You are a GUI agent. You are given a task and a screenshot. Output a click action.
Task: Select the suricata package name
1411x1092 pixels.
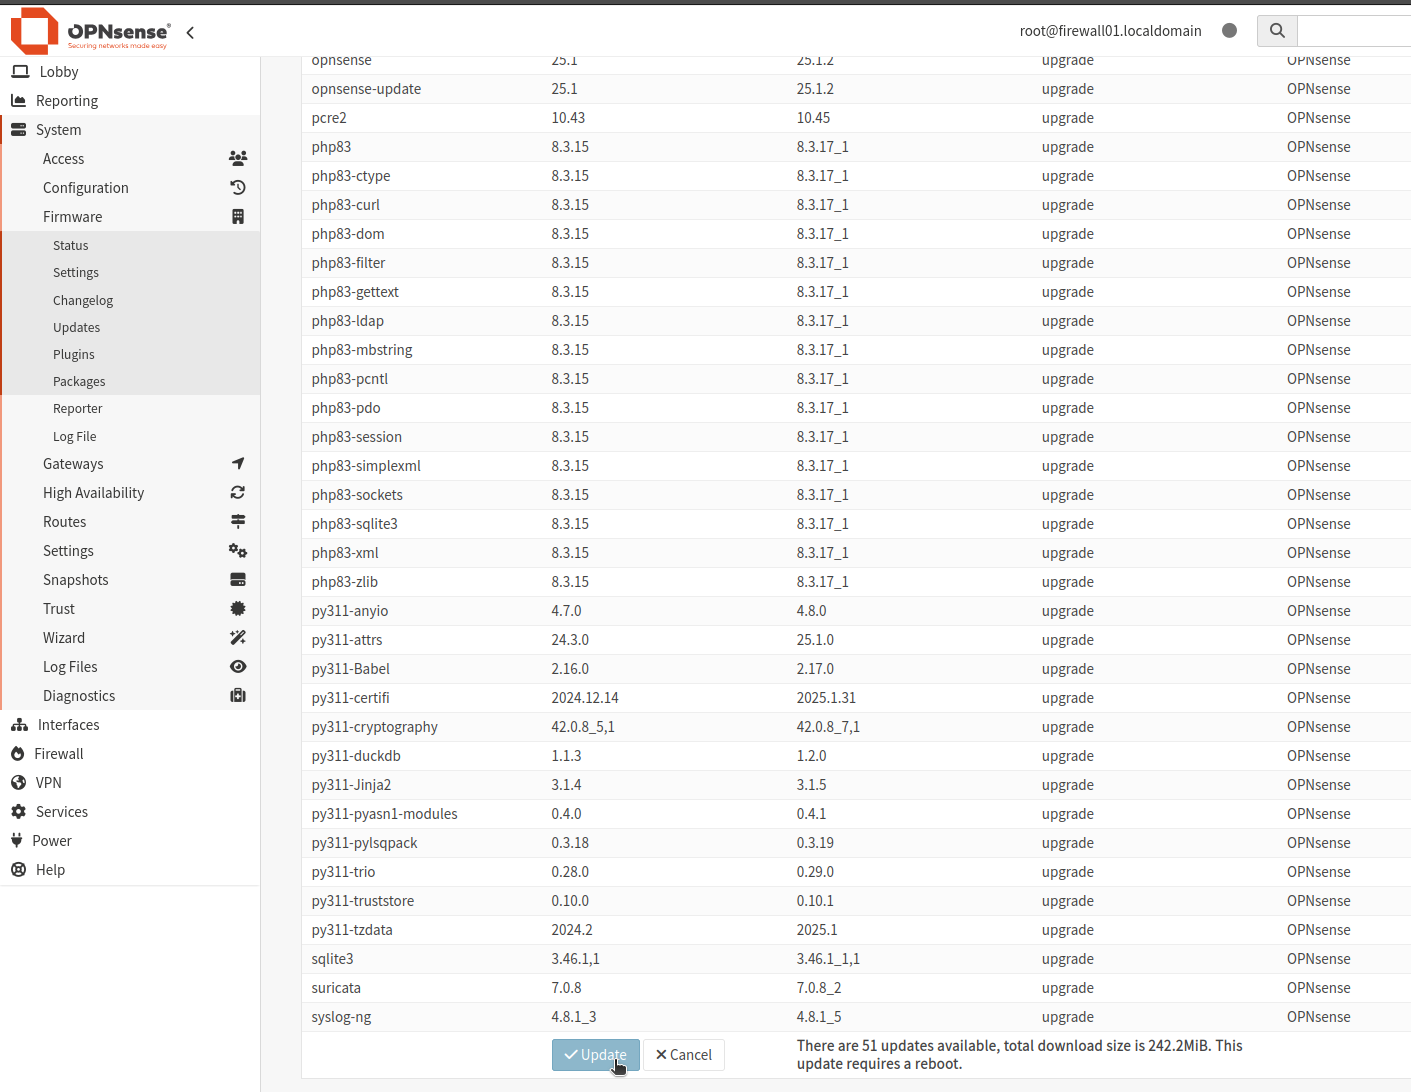[x=336, y=988]
